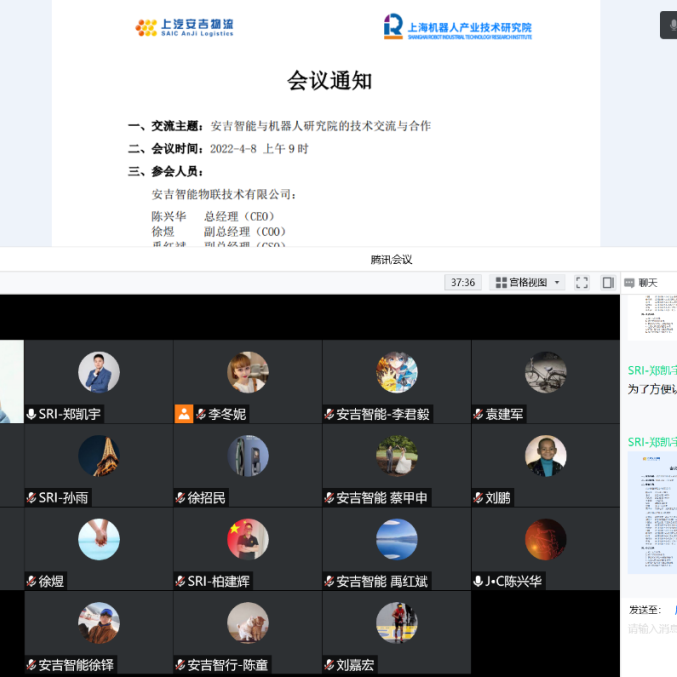Click muted mic icon of 安吉智能徐铎

coord(31,664)
